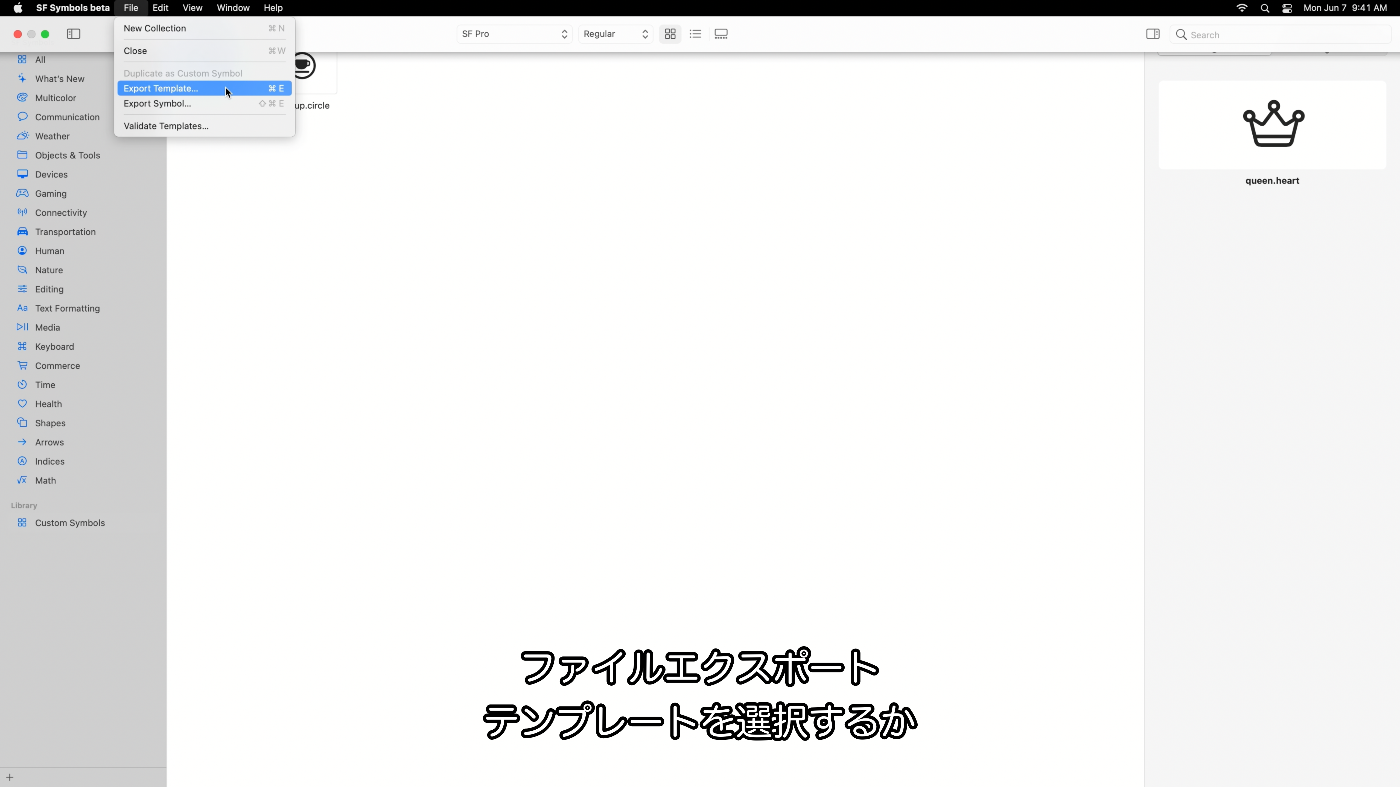Click the Search field
The image size is (1400, 787).
coord(1280,34)
